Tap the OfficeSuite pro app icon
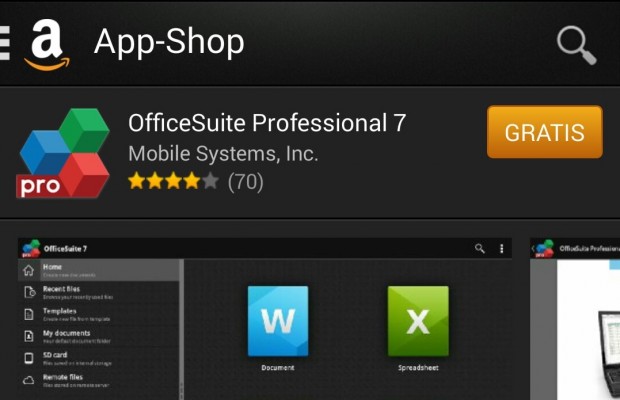The image size is (620, 400). click(63, 153)
